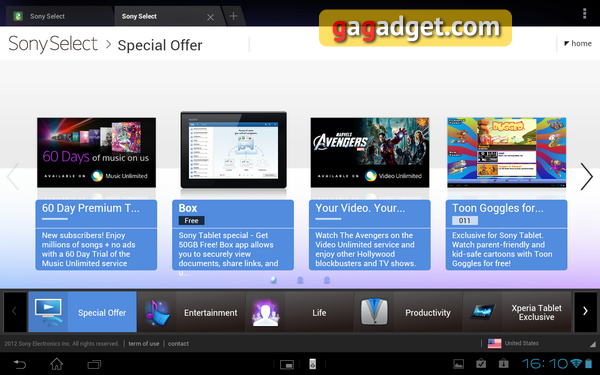Screen dimensions: 600x375
Task: Show next offers with right carousel arrow
Action: tap(587, 176)
